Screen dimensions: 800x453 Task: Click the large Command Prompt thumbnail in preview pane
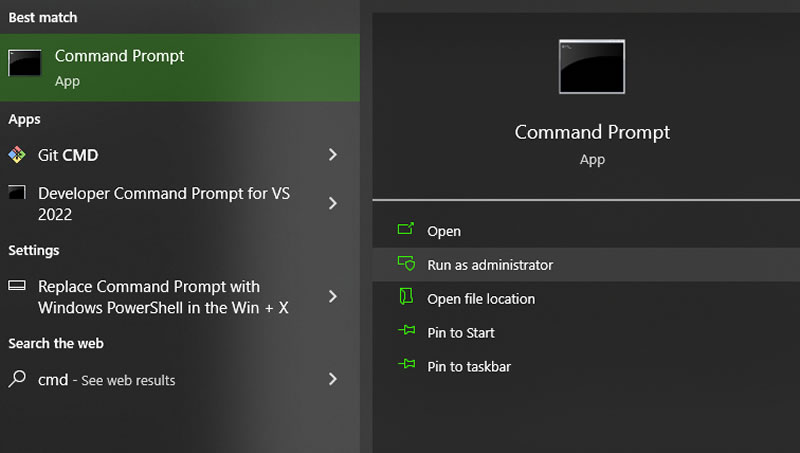[x=592, y=67]
